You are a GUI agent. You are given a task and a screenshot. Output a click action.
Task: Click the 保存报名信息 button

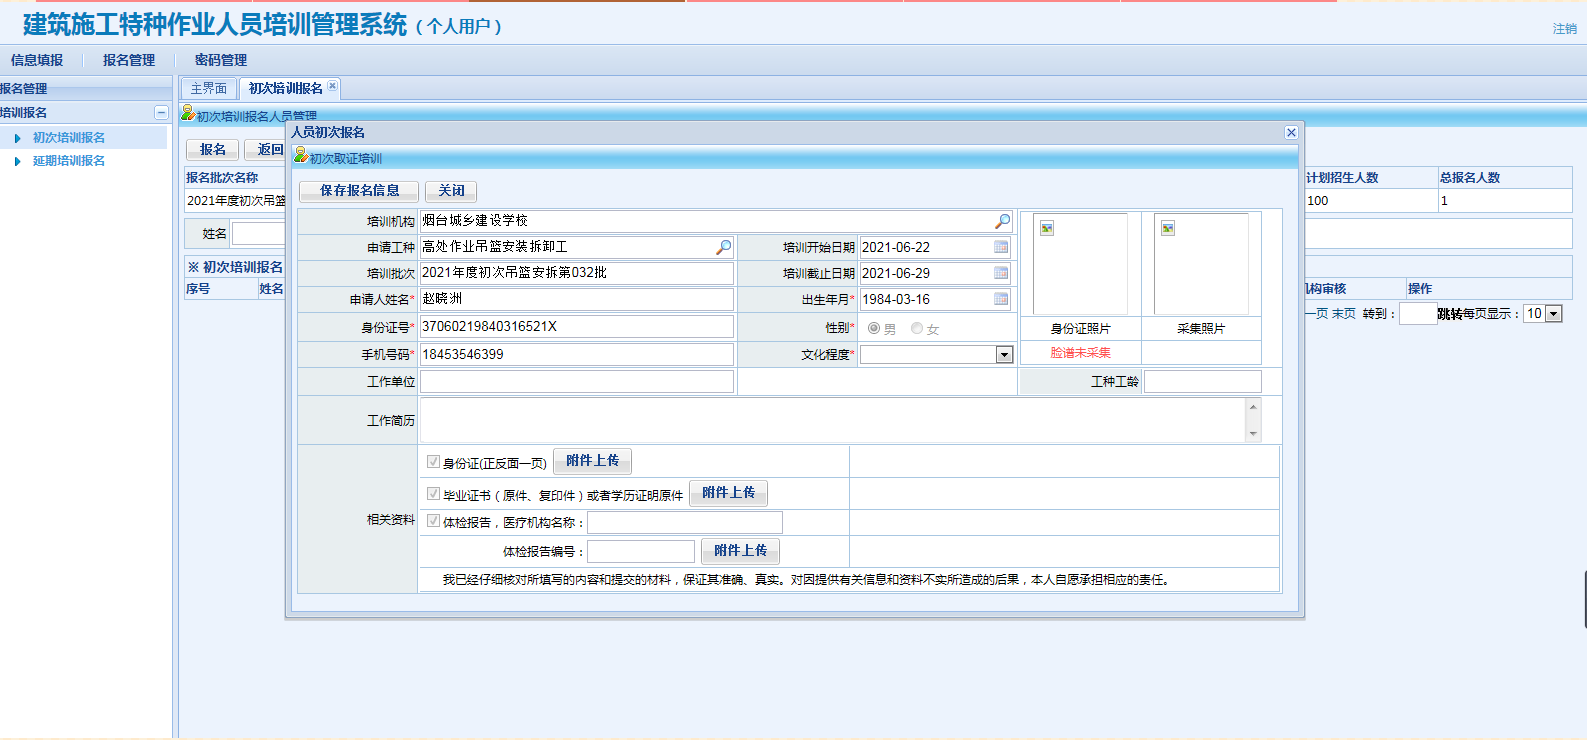point(359,191)
